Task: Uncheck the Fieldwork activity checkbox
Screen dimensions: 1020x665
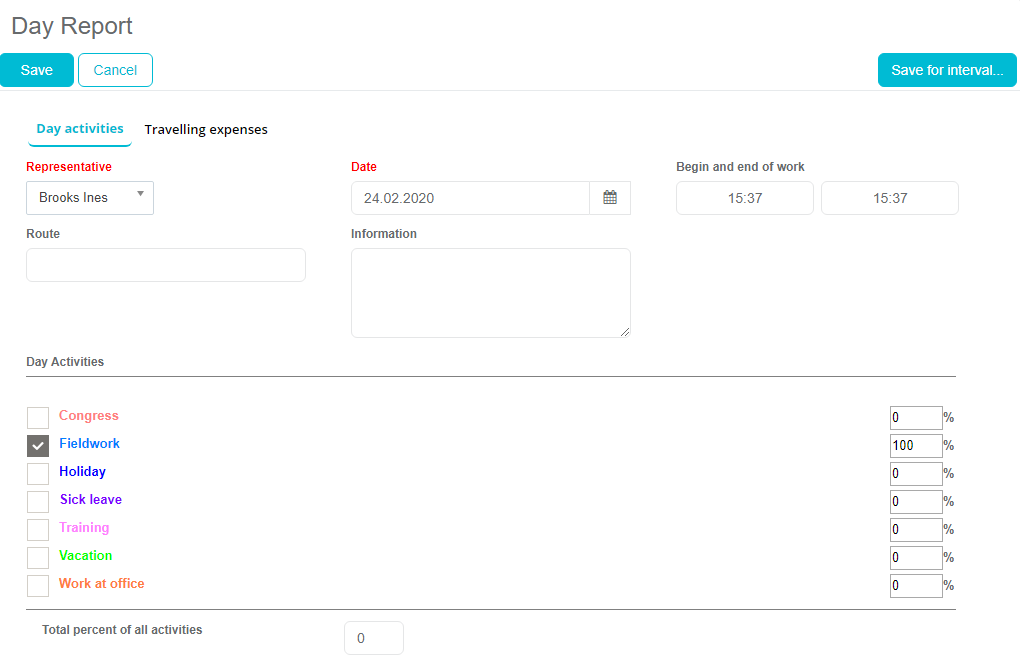Action: point(38,446)
